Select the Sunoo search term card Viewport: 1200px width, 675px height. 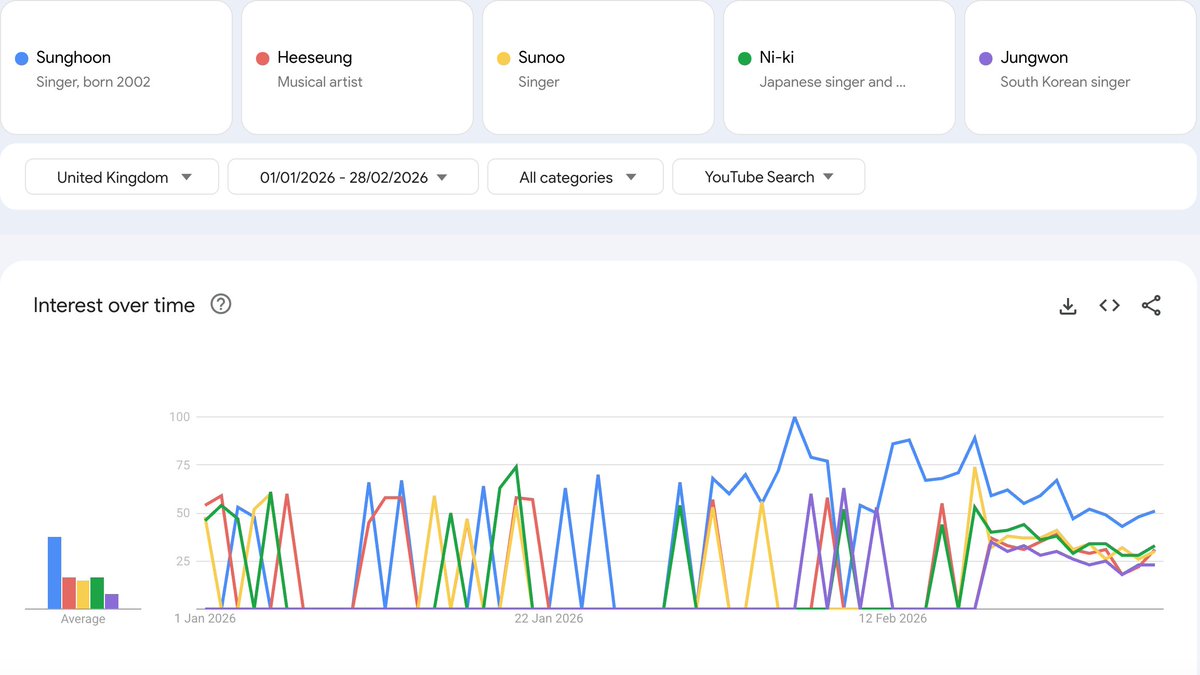598,67
